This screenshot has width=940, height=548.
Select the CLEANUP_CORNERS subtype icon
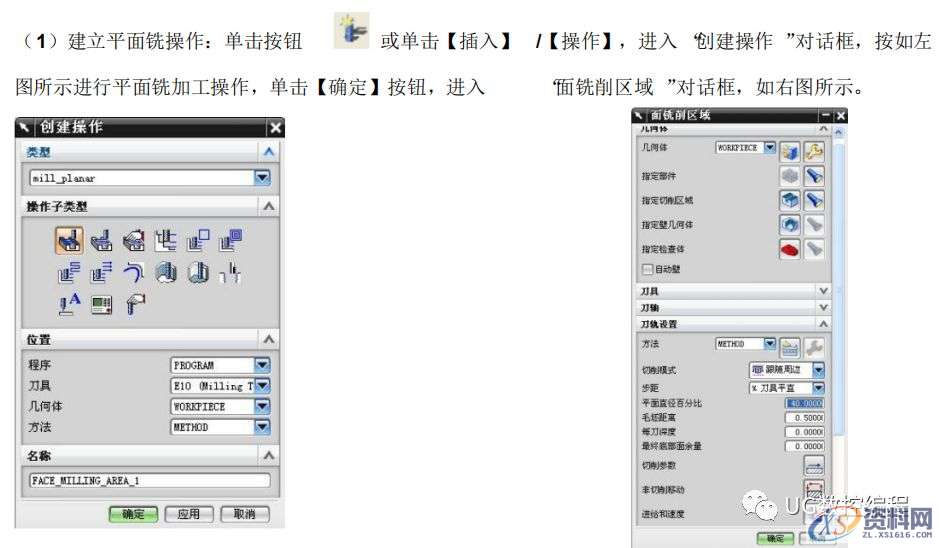tap(134, 273)
